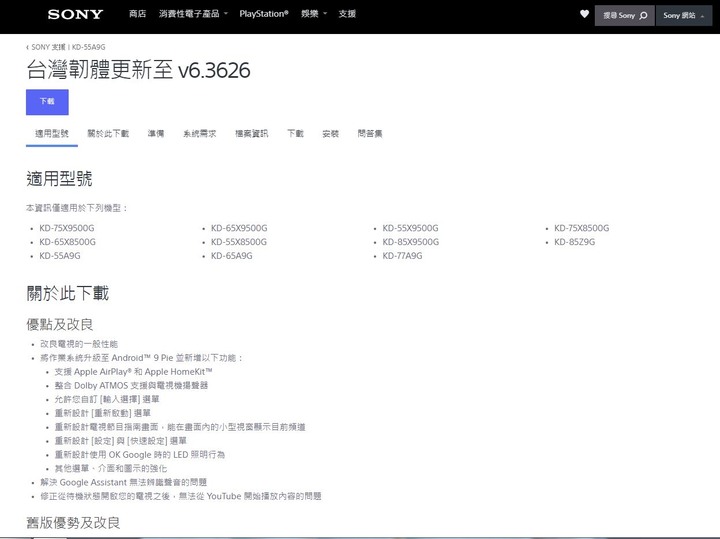720x539 pixels.
Task: Expand the 消費性電子產品 menu
Action: coord(193,14)
